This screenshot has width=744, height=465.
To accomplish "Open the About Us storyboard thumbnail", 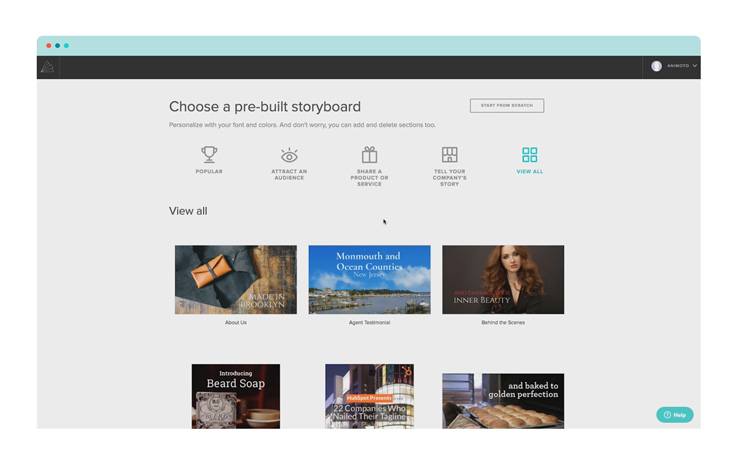I will click(236, 279).
